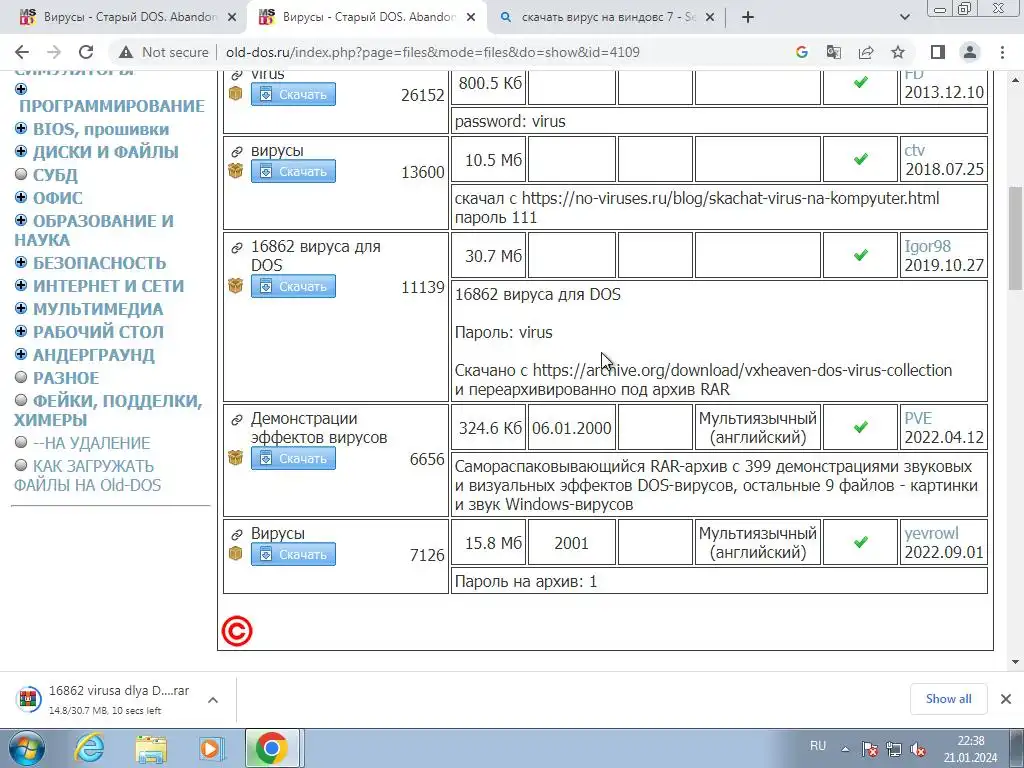
Task: Open the СУБД category link
Action: point(56,175)
